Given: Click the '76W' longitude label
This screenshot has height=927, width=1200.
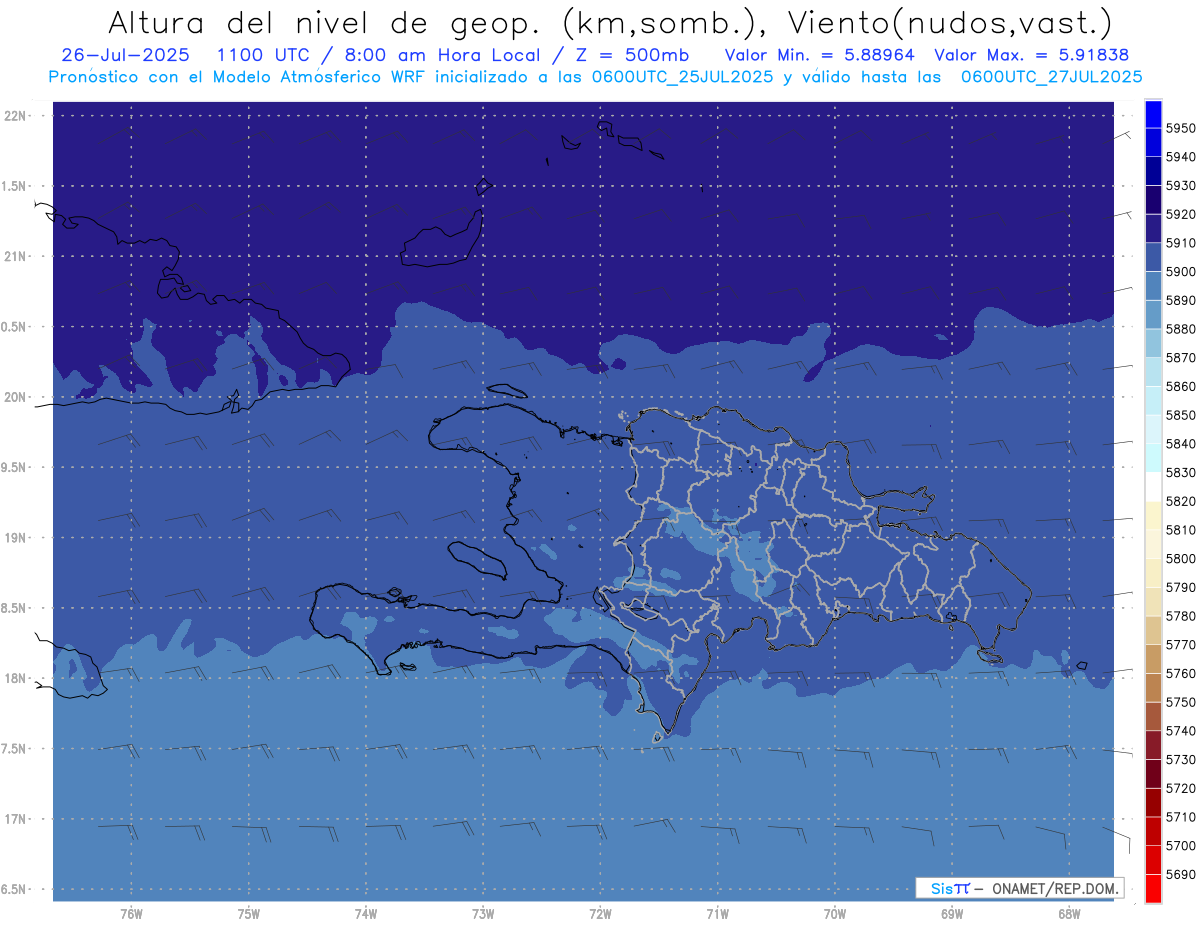Looking at the screenshot, I should [131, 914].
